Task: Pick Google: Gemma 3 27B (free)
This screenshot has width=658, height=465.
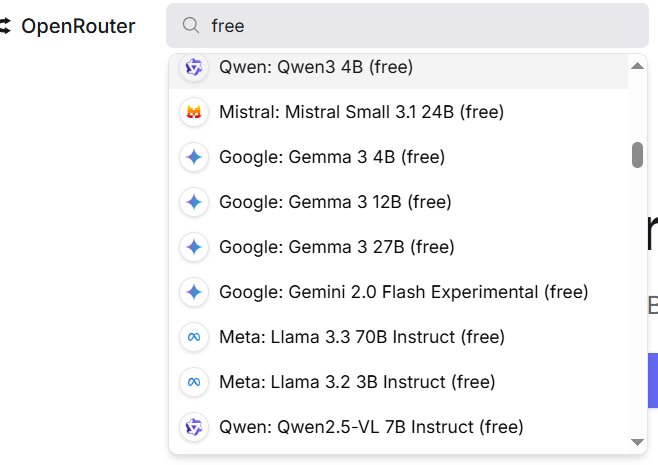Action: click(336, 247)
